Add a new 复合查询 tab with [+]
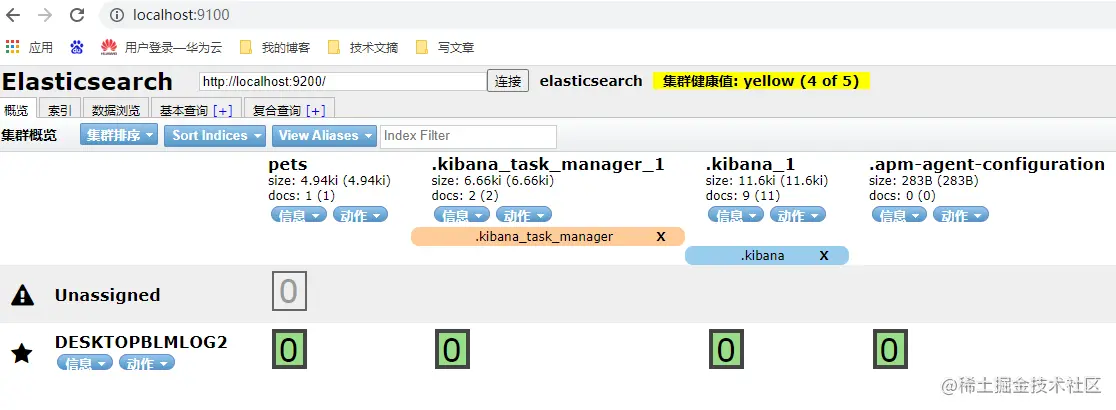The height and width of the screenshot is (410, 1116). (316, 110)
